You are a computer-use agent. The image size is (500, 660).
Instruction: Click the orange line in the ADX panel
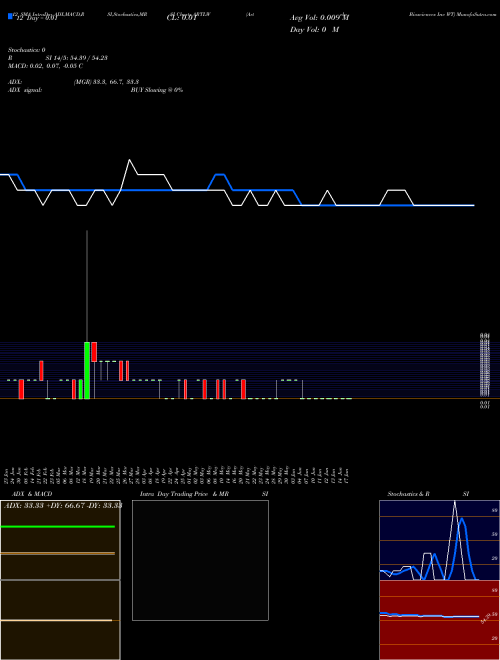[x=58, y=554]
